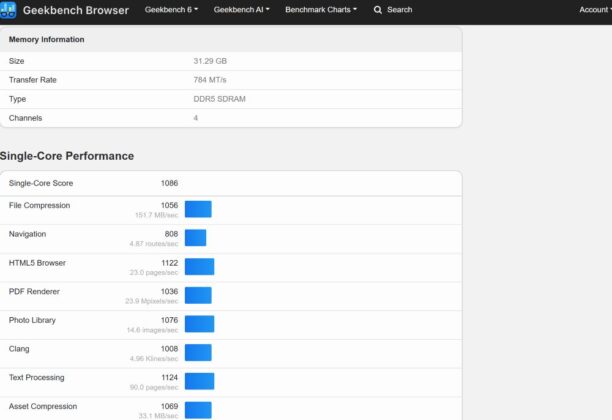Select the 23.9 Mpixels/sec subtext
This screenshot has height=420, width=612.
[151, 301]
